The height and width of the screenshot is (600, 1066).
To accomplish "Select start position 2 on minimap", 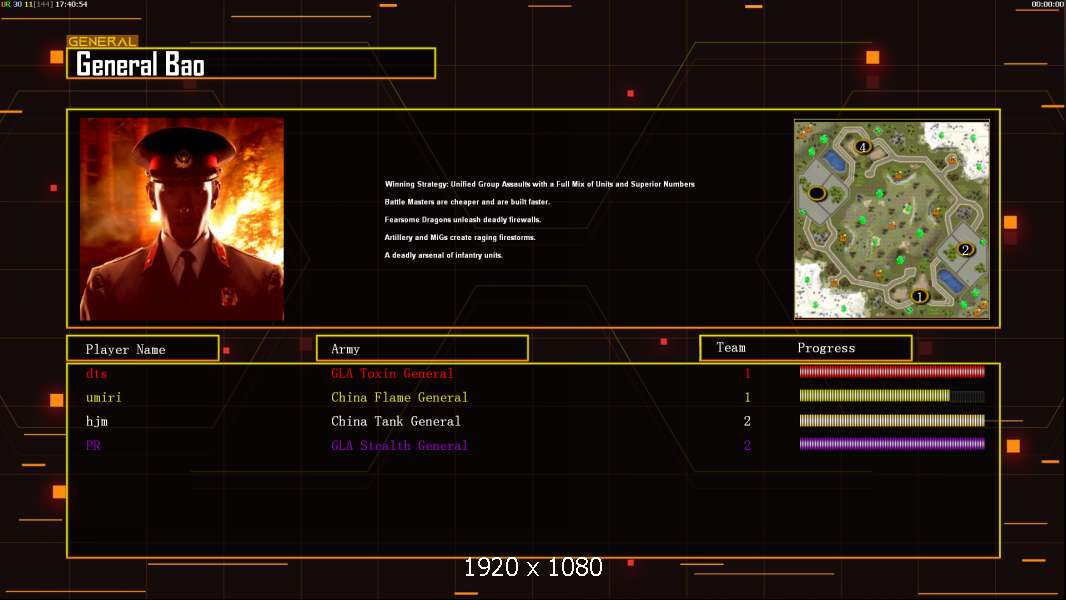I will (x=965, y=249).
